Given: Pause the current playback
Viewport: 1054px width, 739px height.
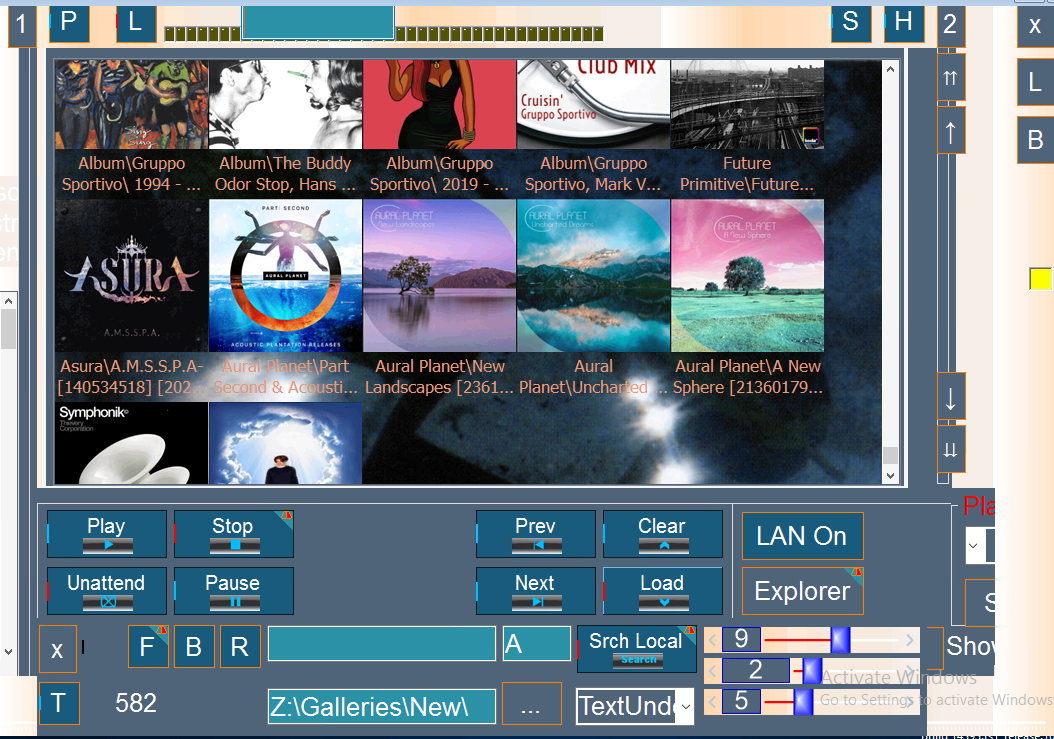Looking at the screenshot, I should pyautogui.click(x=234, y=591).
